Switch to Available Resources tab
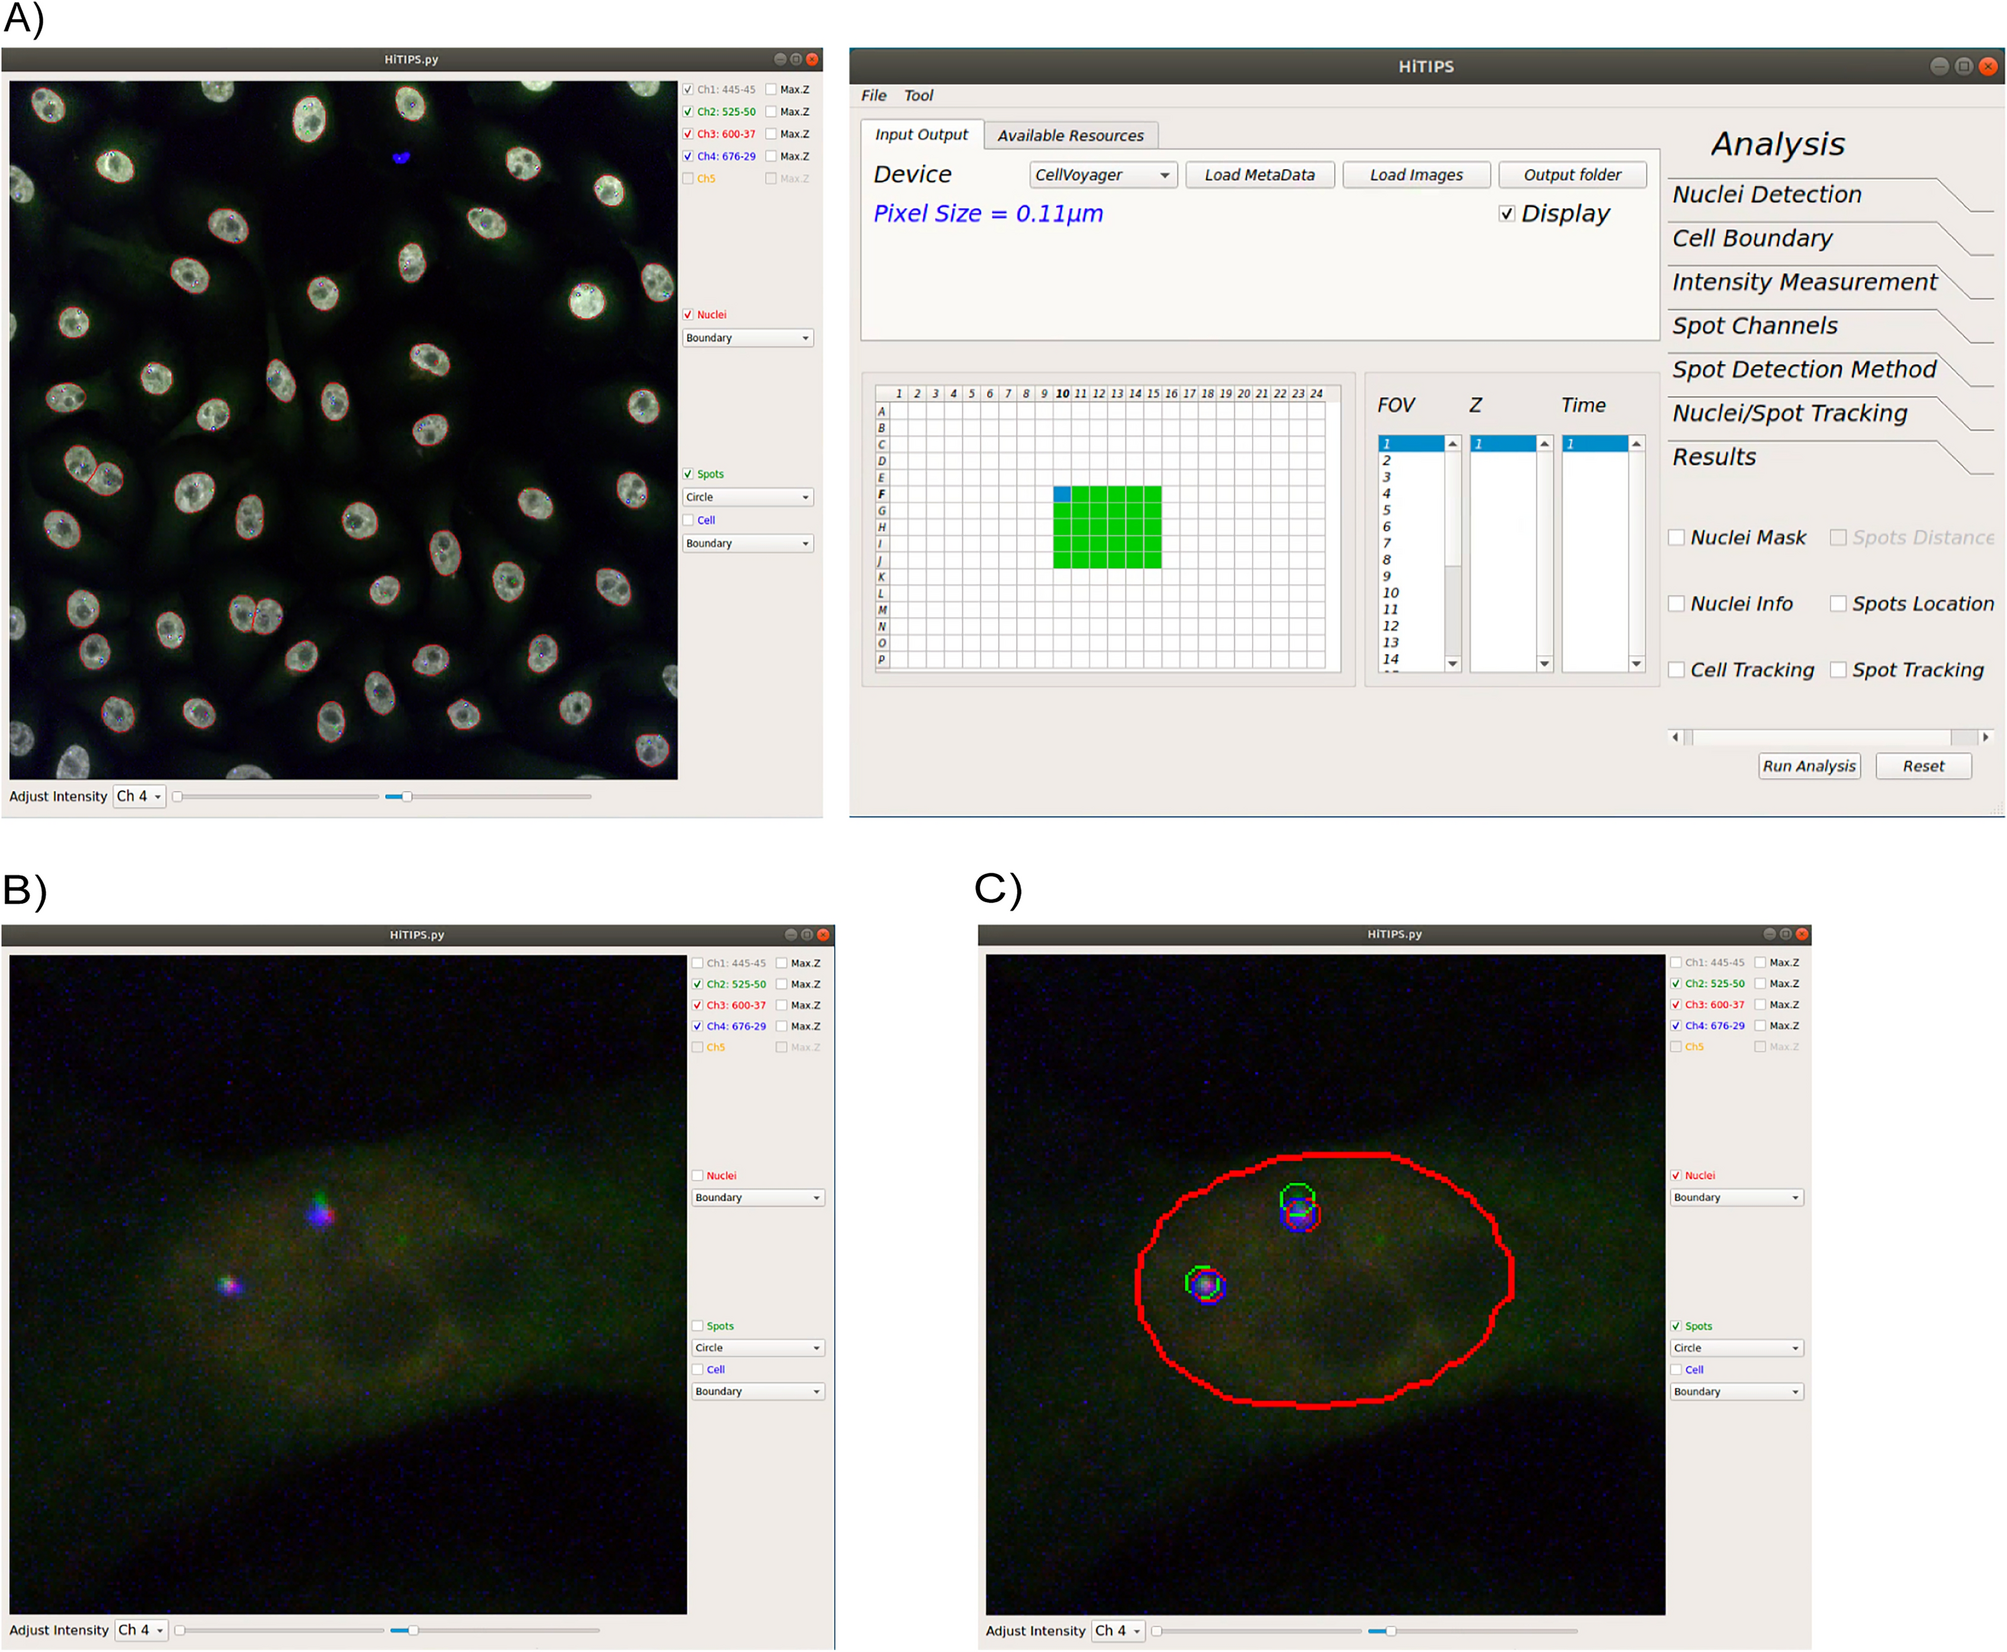Screen dimensions: 2007x1652 pos(1070,136)
